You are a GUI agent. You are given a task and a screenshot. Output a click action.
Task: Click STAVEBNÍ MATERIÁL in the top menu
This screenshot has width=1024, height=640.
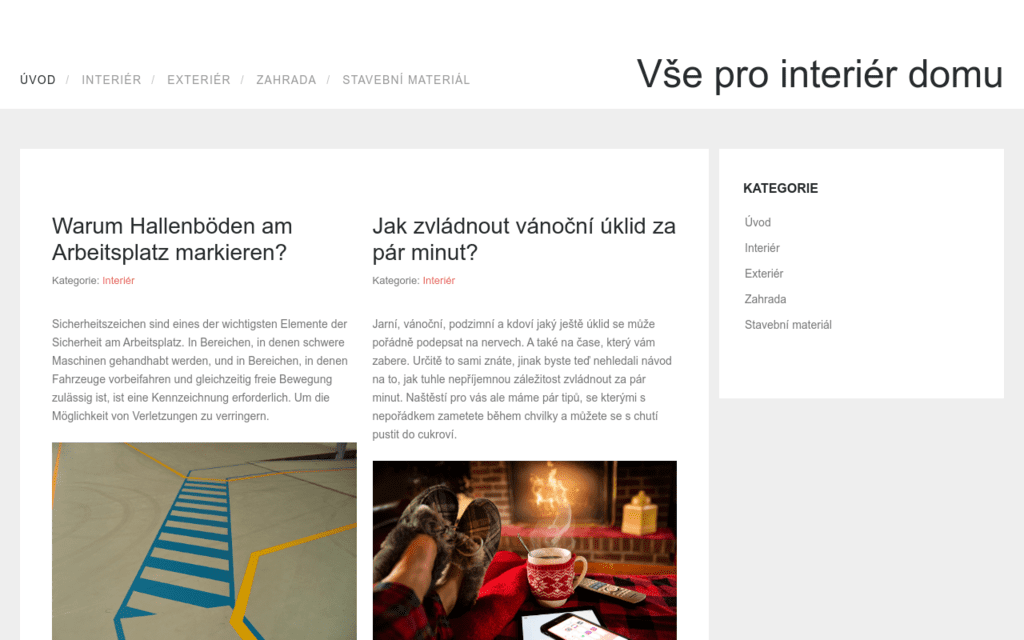coord(406,80)
